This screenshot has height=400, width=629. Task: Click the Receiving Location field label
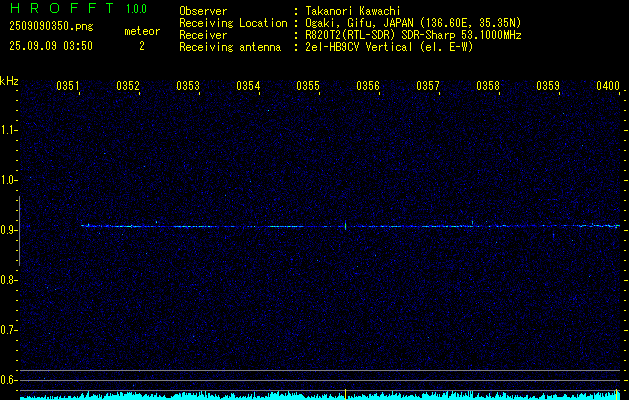[233, 23]
